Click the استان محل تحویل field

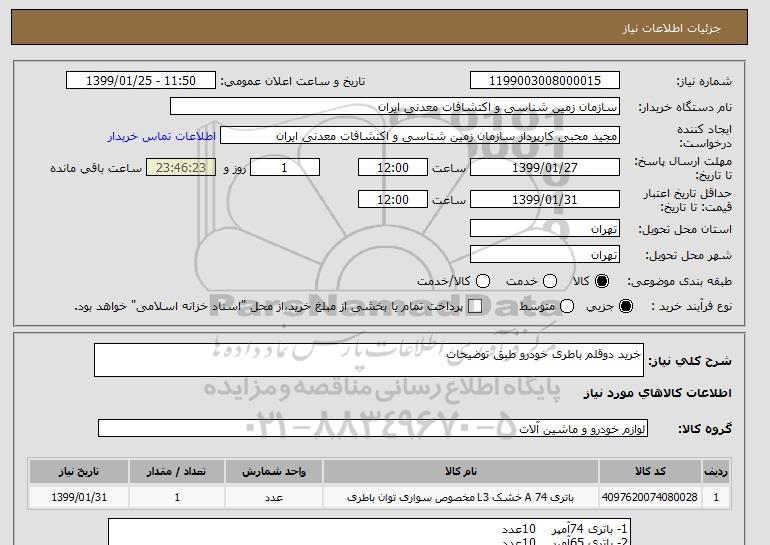(x=545, y=229)
